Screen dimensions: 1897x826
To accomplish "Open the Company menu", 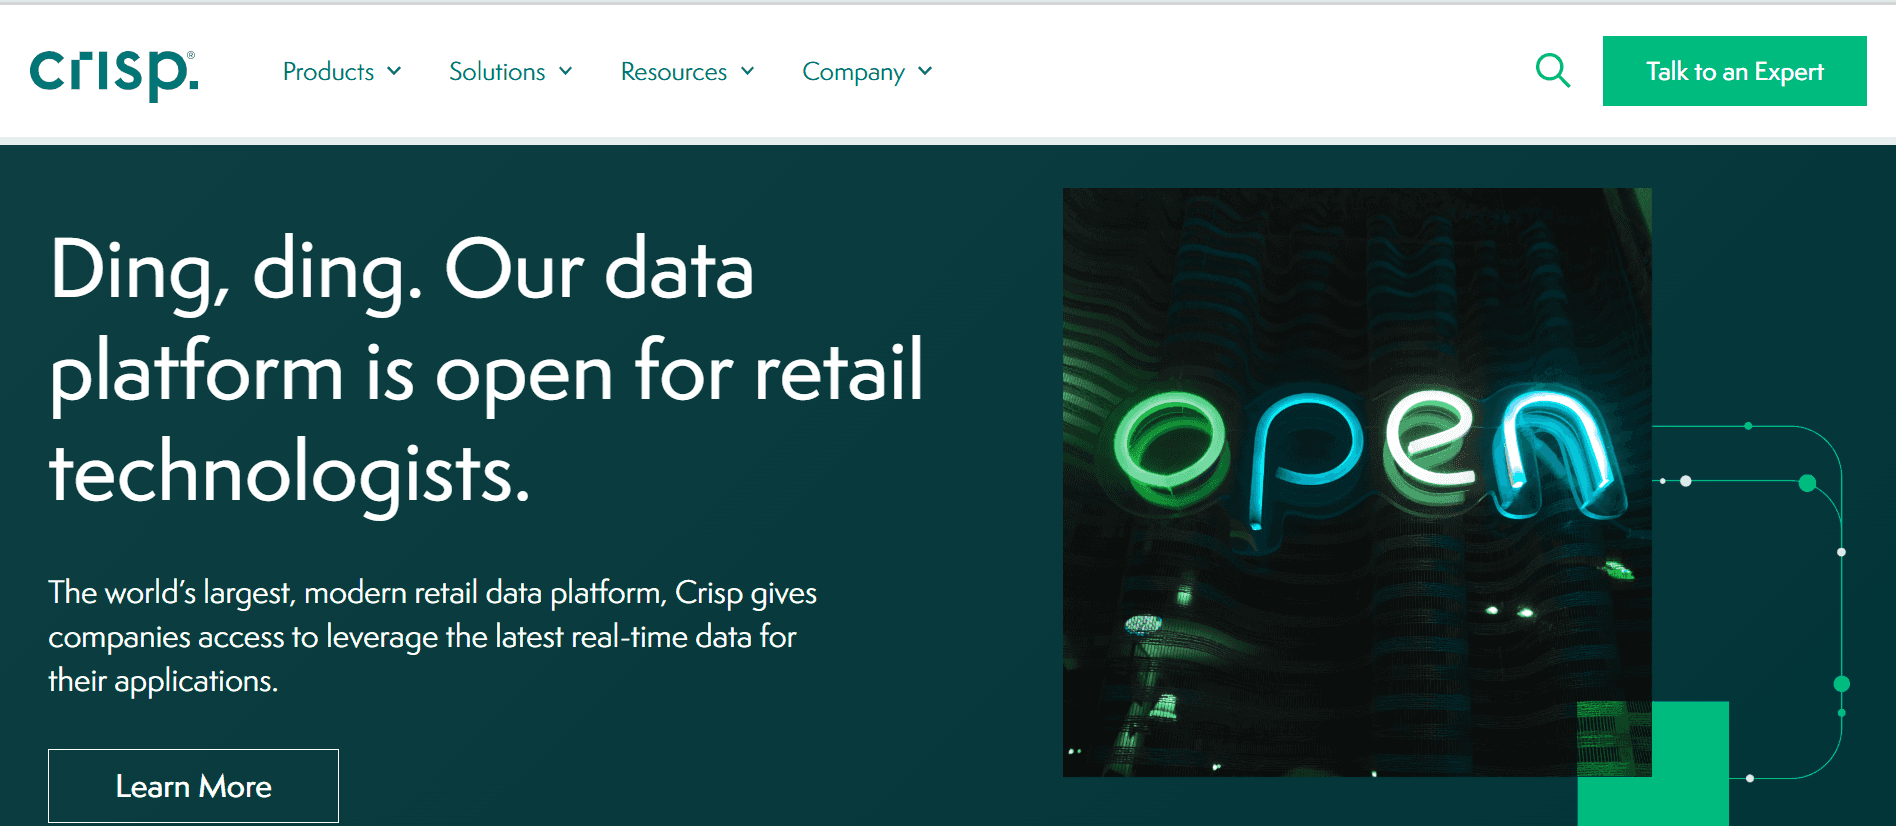I will point(867,72).
